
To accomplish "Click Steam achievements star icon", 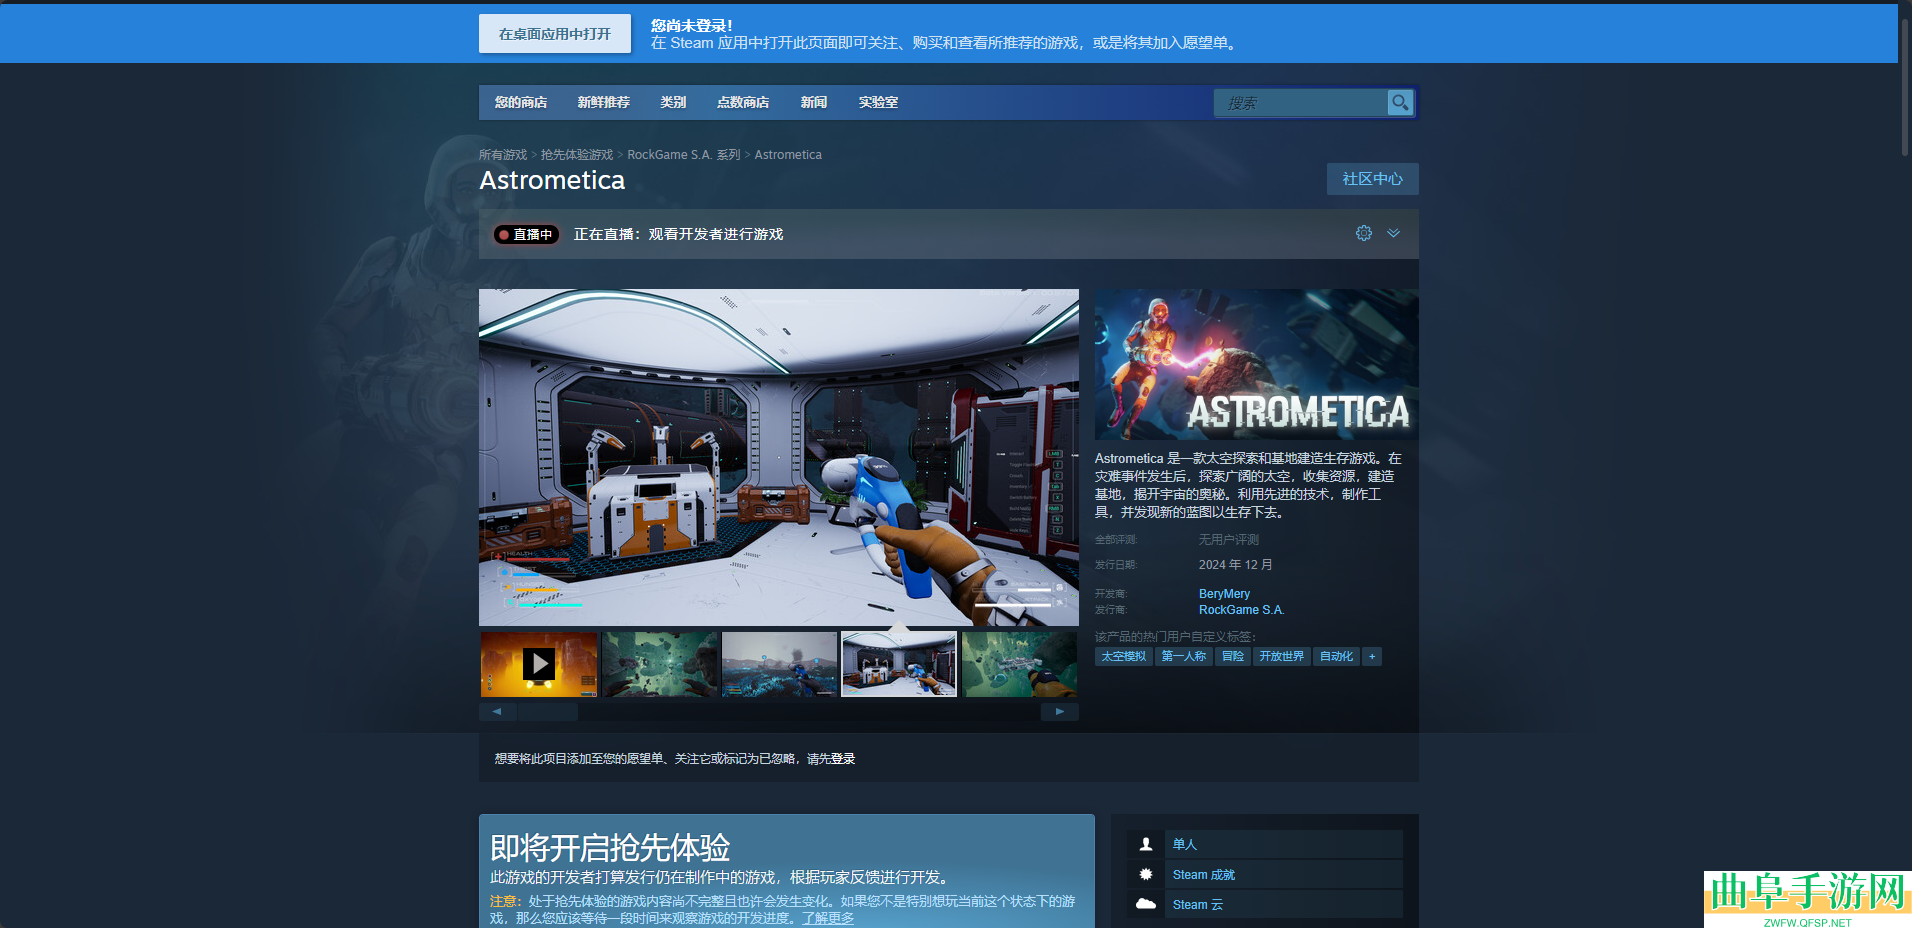I will pos(1146,874).
